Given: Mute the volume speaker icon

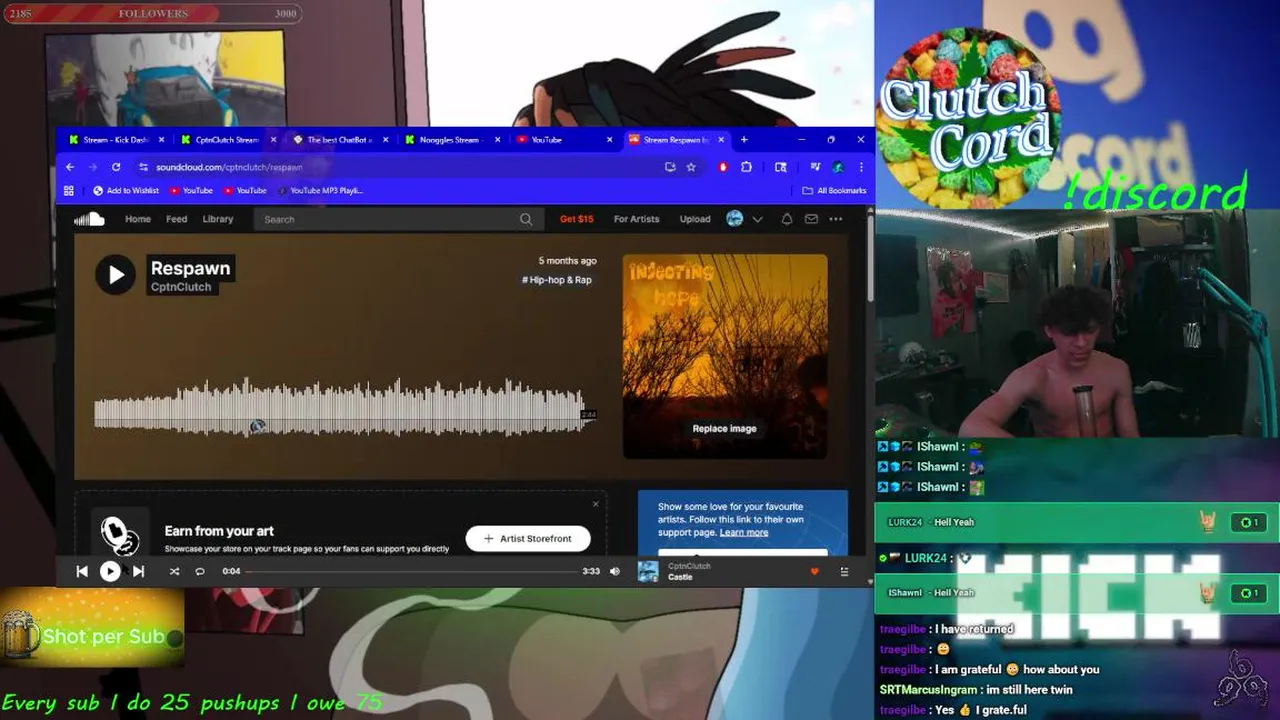Looking at the screenshot, I should pos(615,571).
